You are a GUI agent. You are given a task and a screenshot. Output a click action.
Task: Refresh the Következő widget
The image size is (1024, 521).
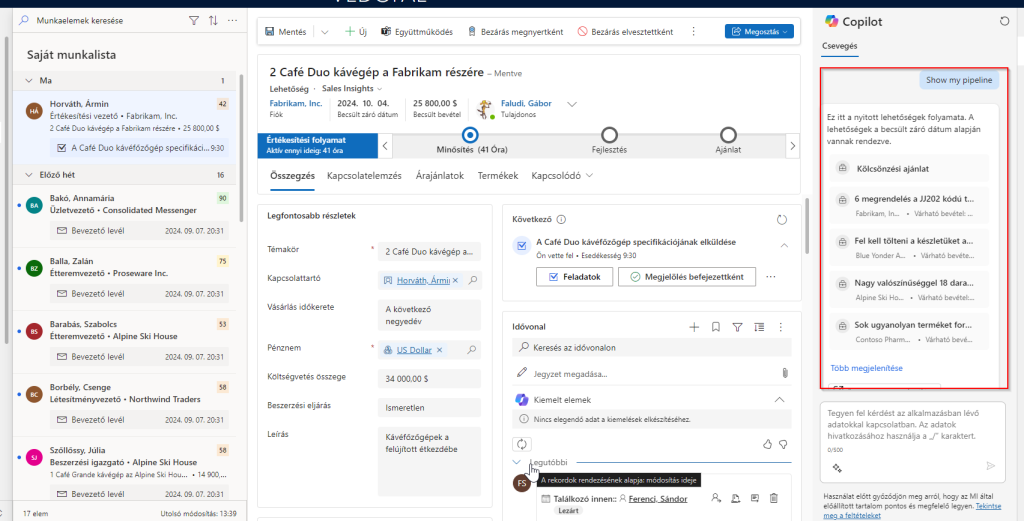click(782, 220)
